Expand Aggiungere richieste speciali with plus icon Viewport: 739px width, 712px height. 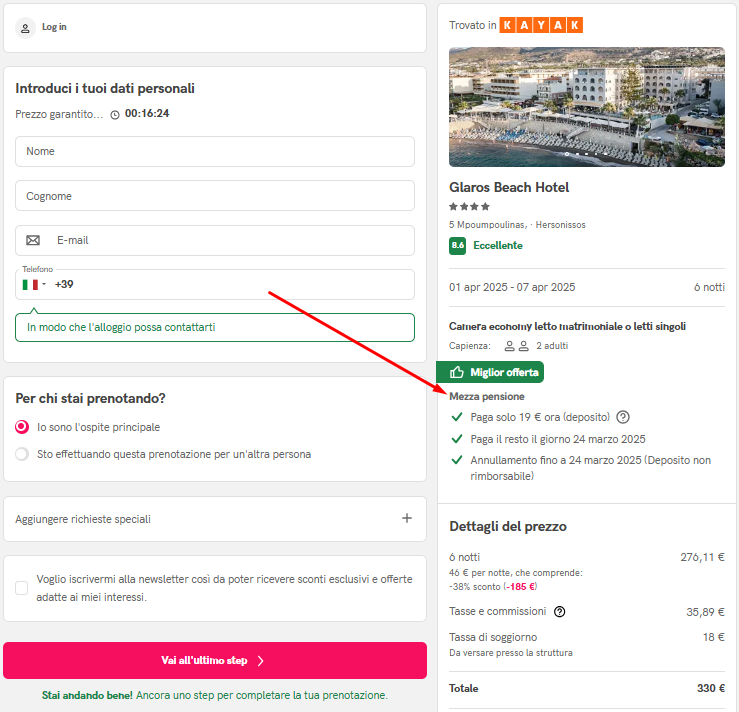coord(407,518)
